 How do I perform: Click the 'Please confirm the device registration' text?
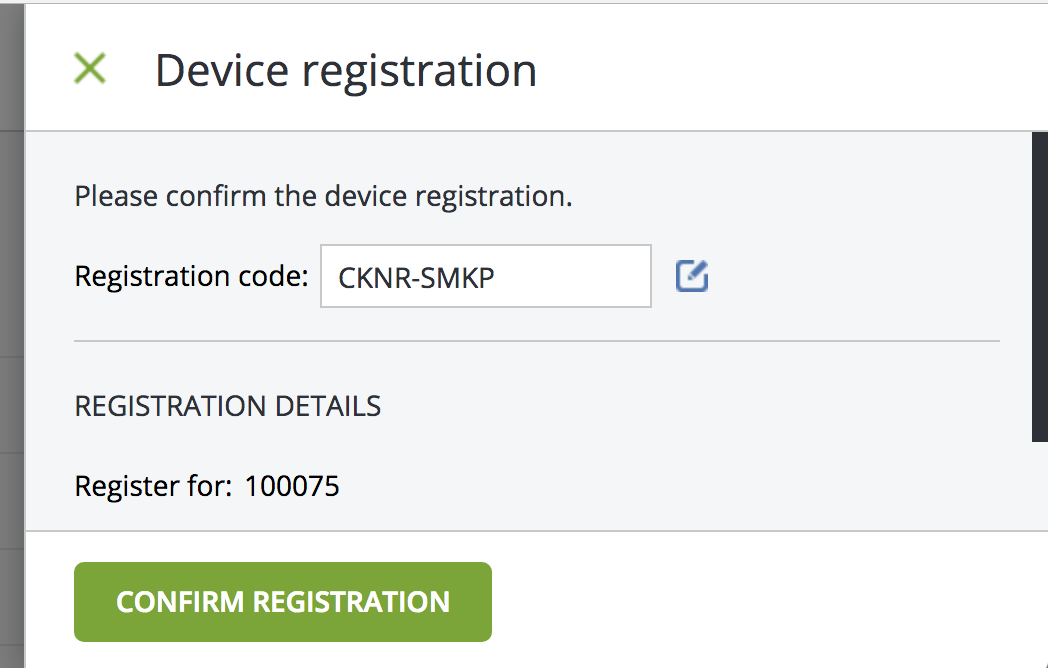click(x=323, y=197)
